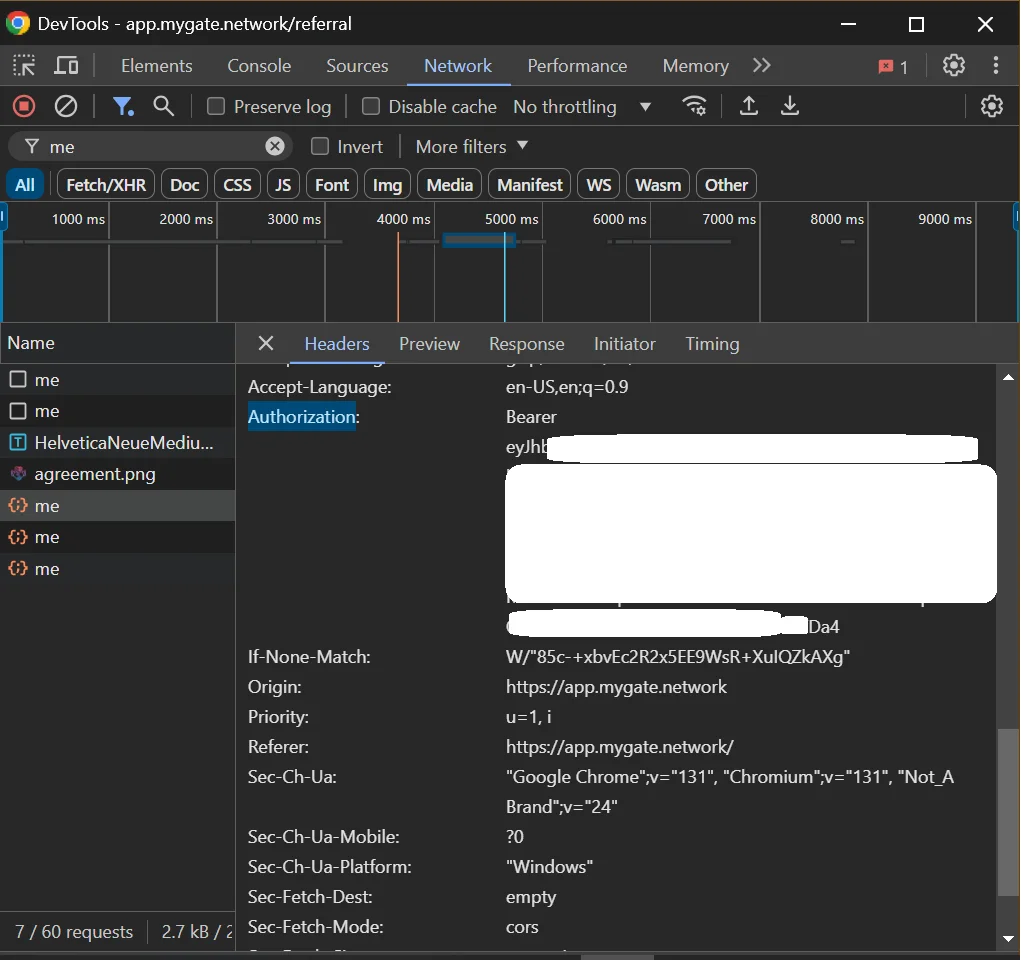The width and height of the screenshot is (1021, 960).
Task: Switch to the Initiator tab
Action: [624, 343]
